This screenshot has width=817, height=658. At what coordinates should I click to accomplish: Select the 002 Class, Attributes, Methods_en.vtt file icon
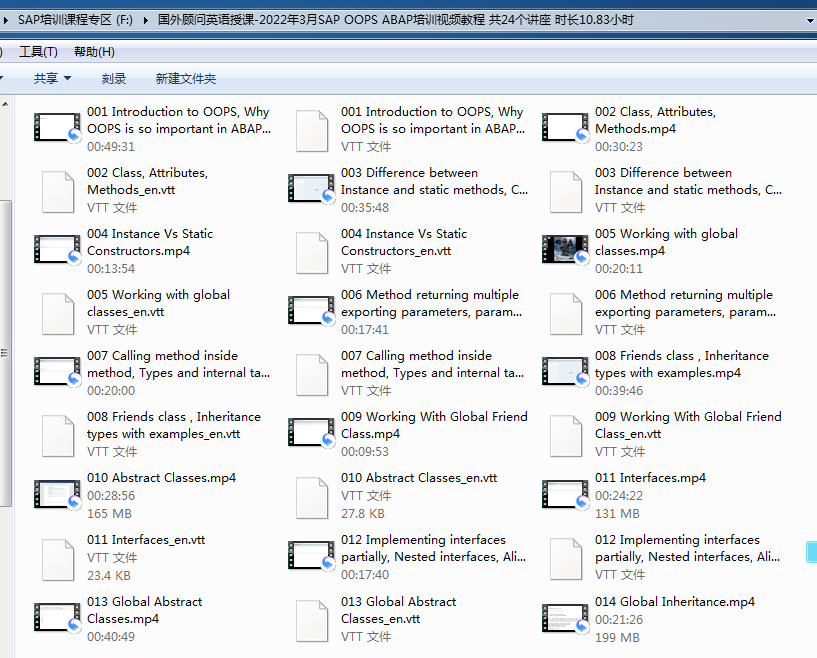(x=58, y=192)
